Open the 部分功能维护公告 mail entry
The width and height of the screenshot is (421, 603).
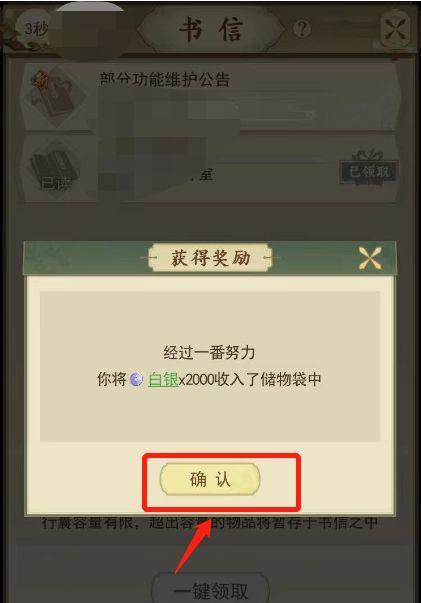210,98
